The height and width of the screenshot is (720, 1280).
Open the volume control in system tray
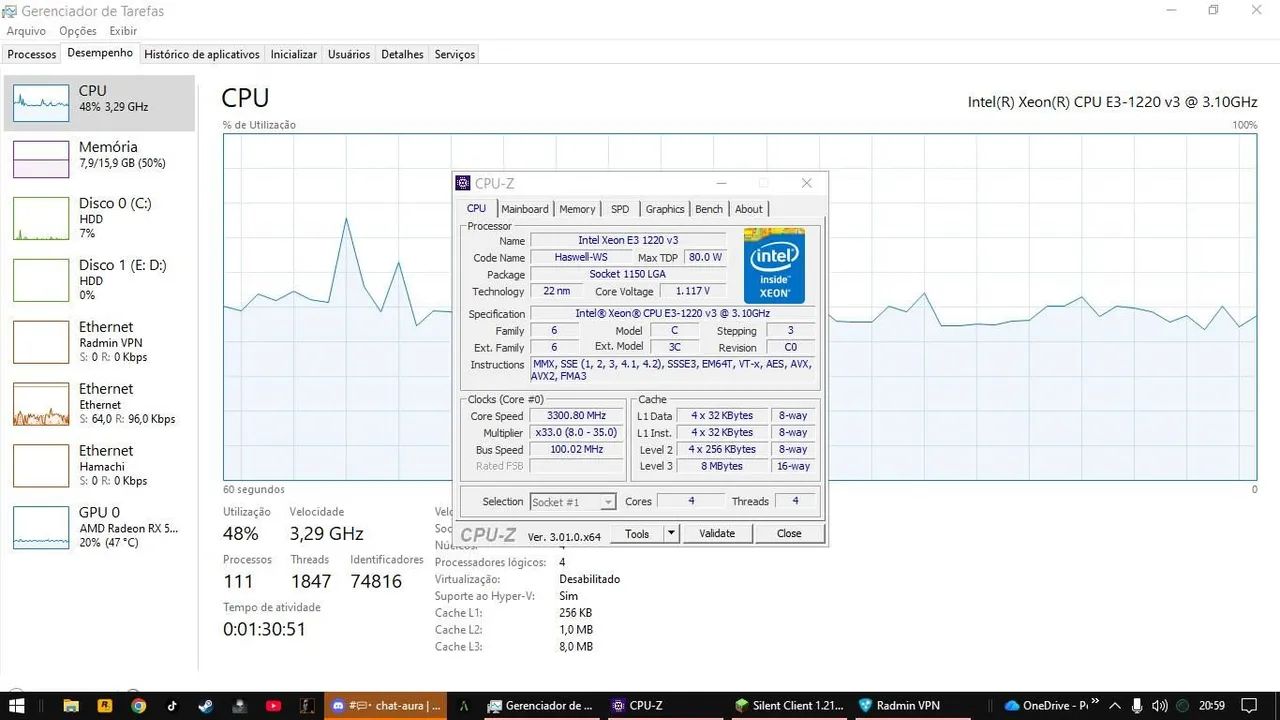pos(1160,705)
